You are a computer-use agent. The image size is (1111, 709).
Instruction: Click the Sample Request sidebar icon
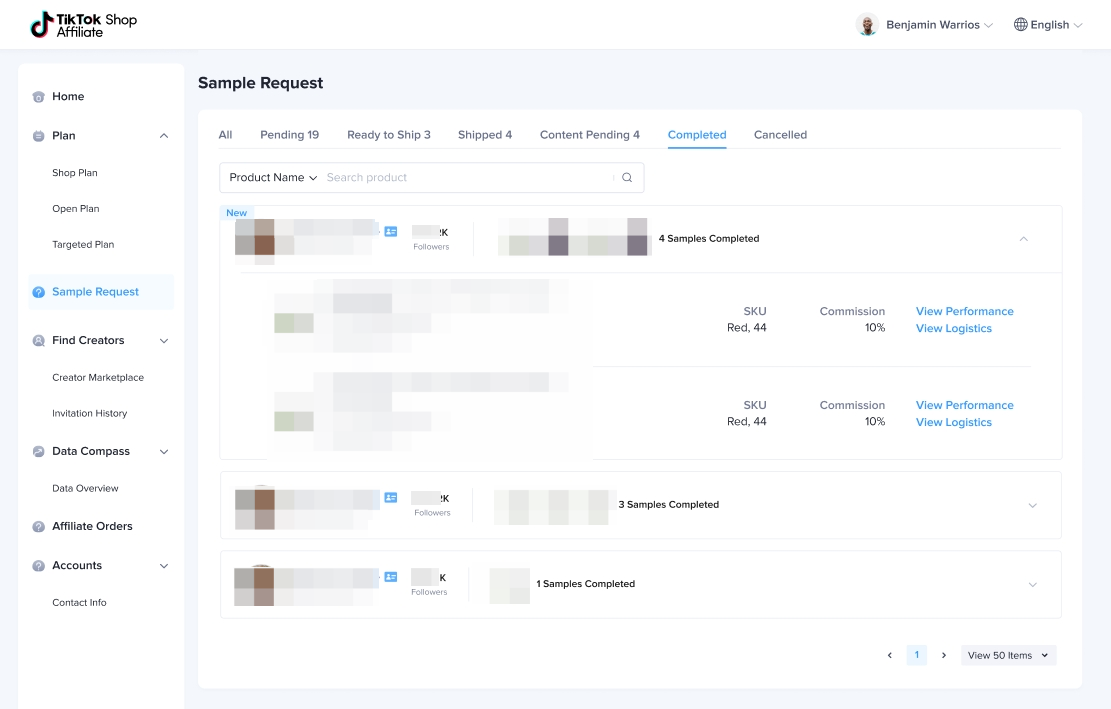tap(38, 292)
